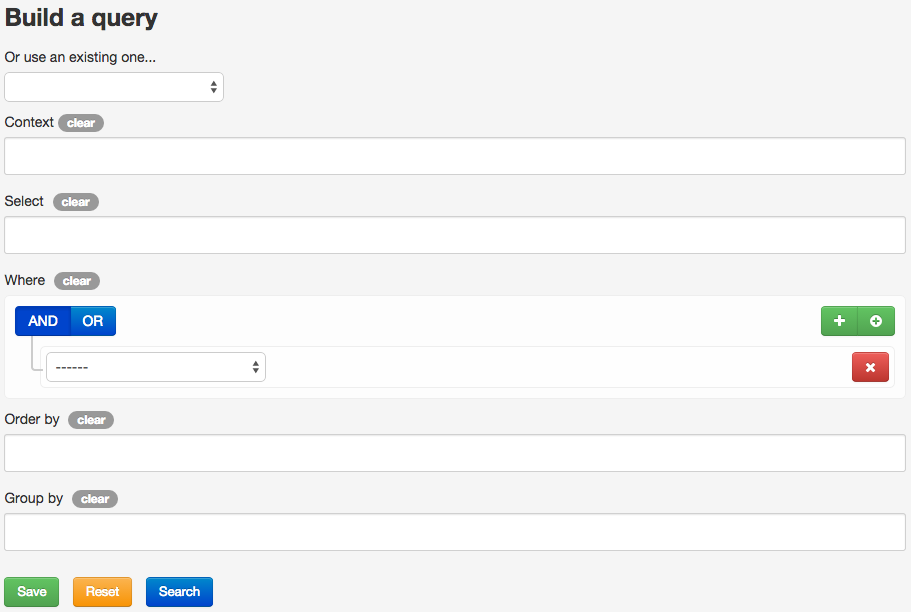Clear the Where conditions
The width and height of the screenshot is (911, 612).
[77, 281]
